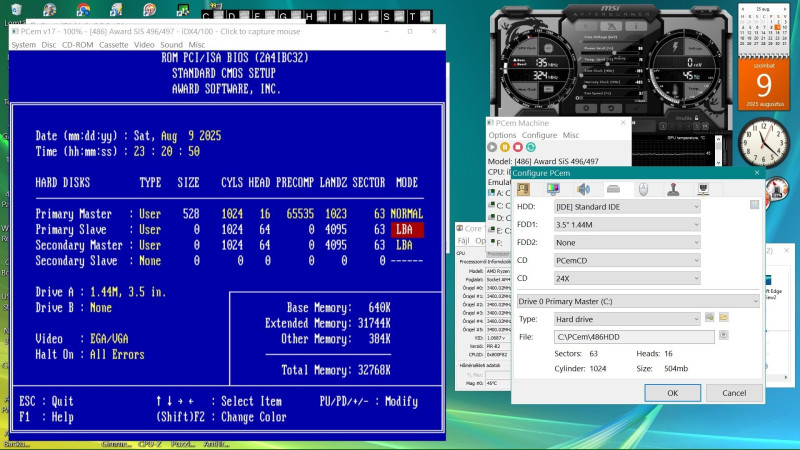The height and width of the screenshot is (450, 800).
Task: Open the Disc menu in PCem window
Action: point(49,45)
